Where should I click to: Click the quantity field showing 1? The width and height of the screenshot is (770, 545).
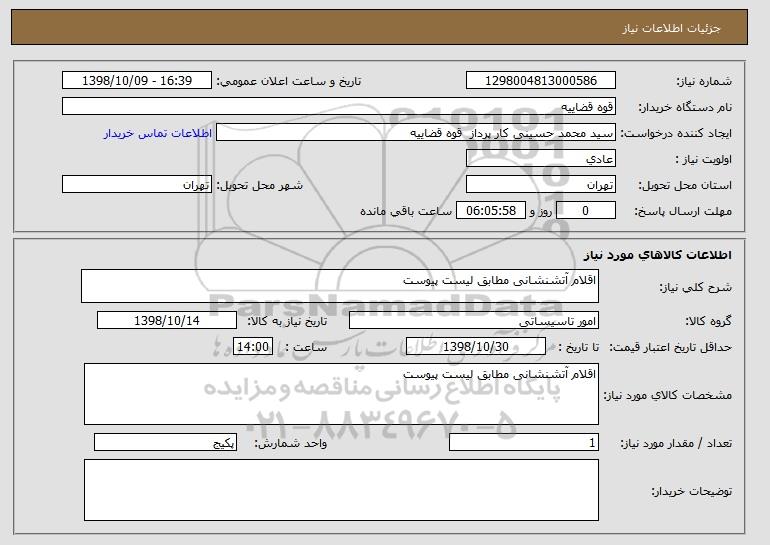point(524,442)
